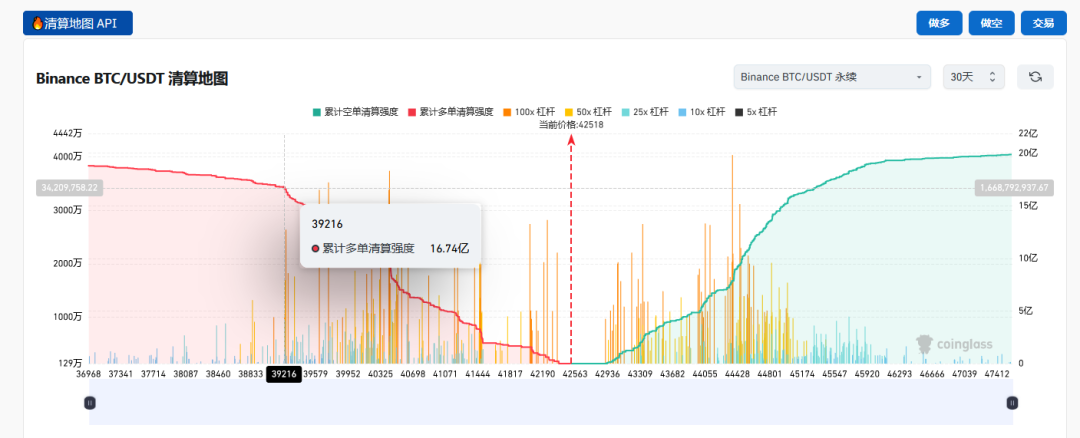Click the fire icon in API button
Viewport: 1080px width, 438px height.
37,23
